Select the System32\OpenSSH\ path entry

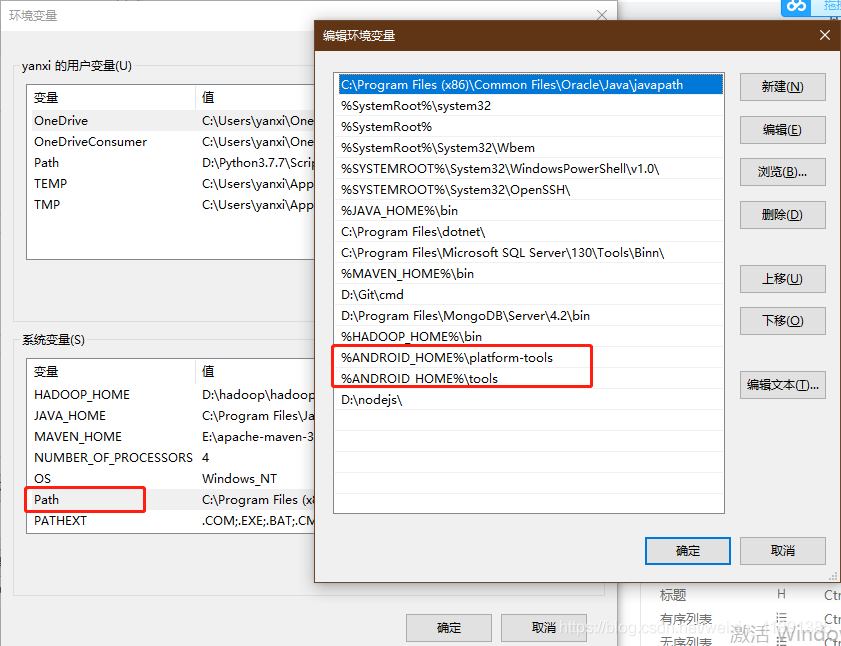tap(529, 189)
